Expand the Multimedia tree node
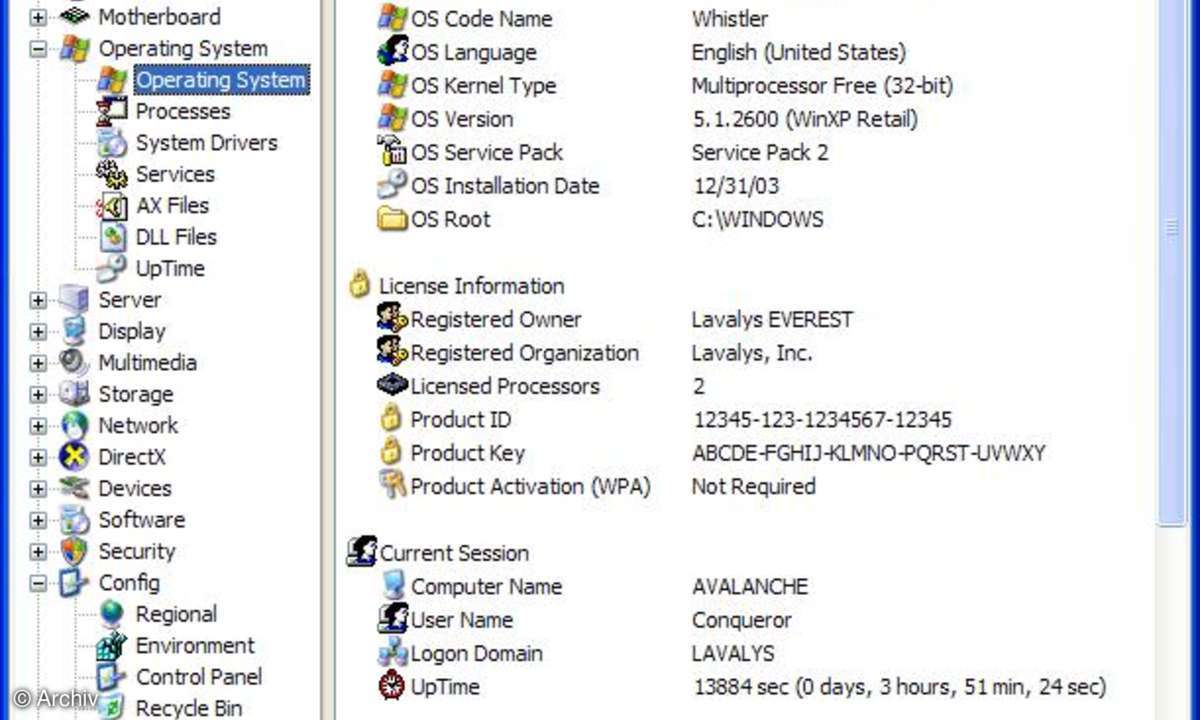 click(38, 363)
